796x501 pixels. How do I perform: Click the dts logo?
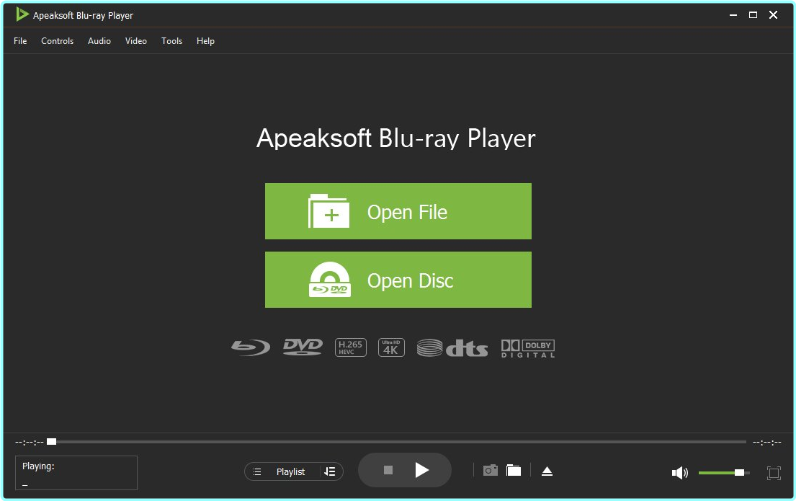coord(452,348)
